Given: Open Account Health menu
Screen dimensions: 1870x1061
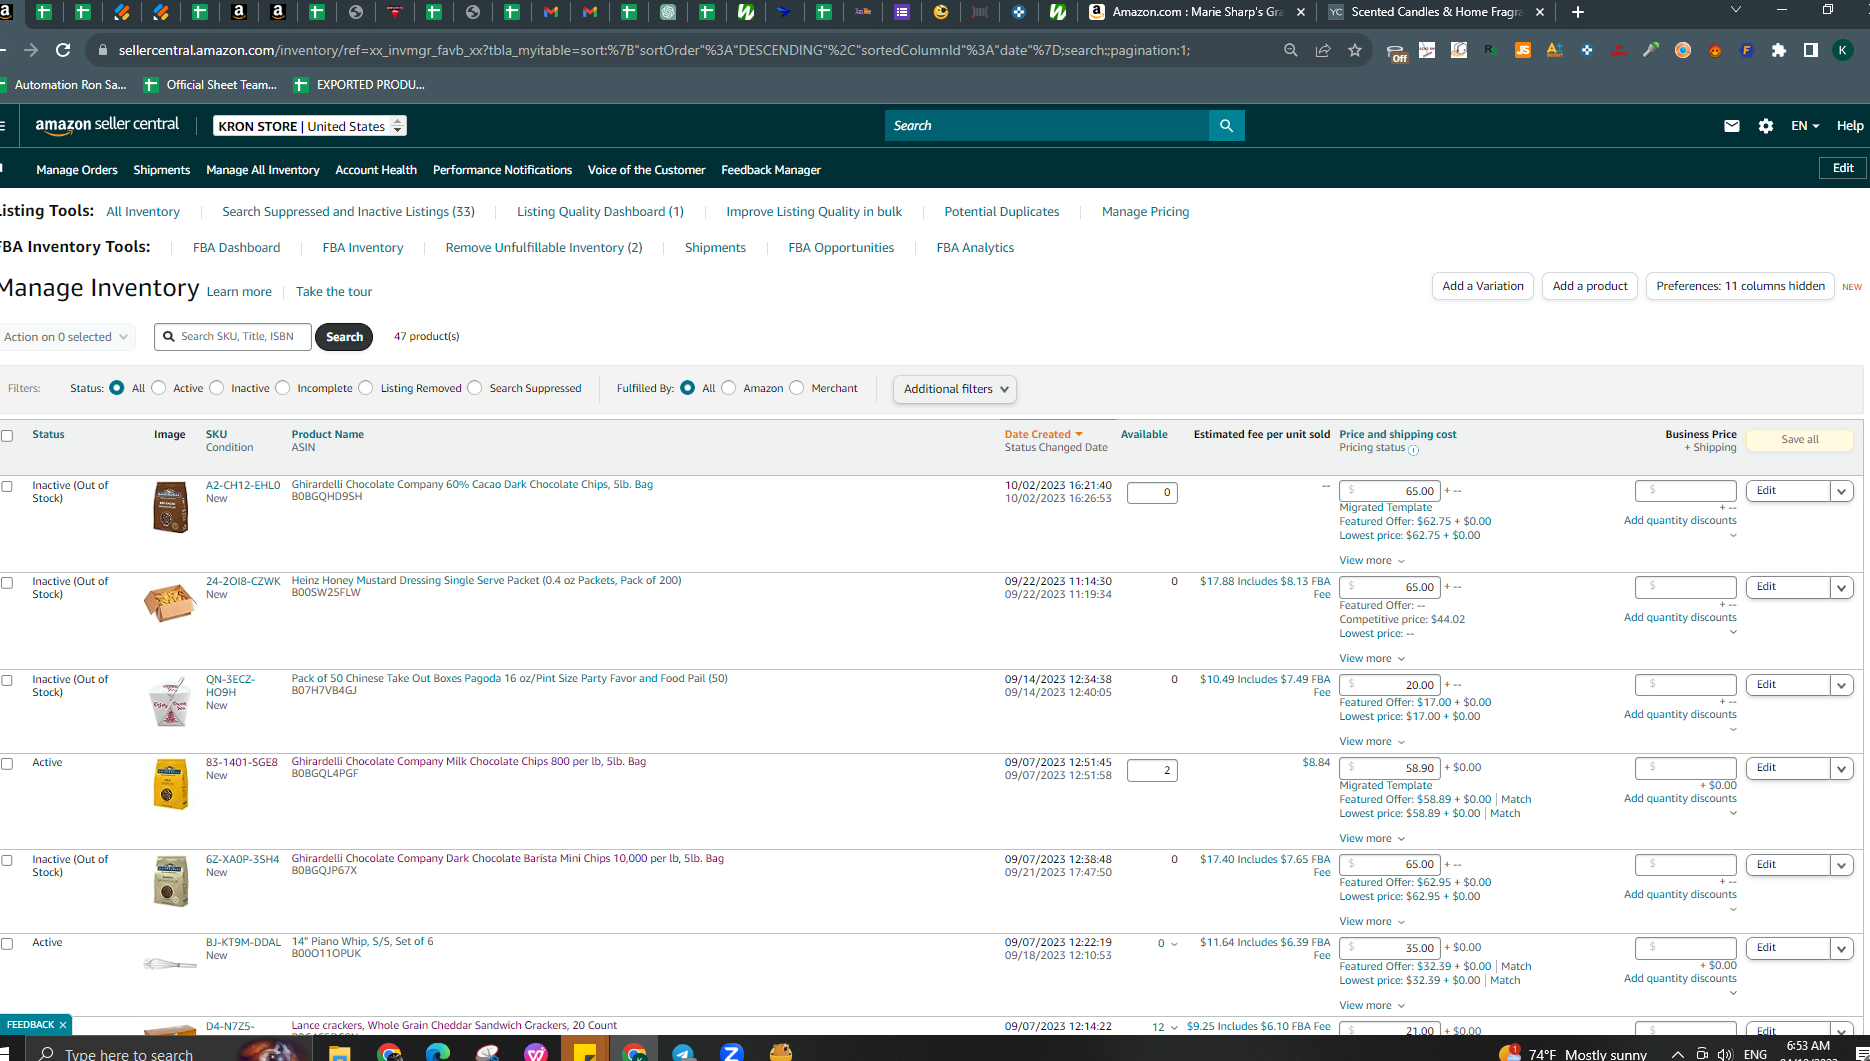Looking at the screenshot, I should pos(376,170).
